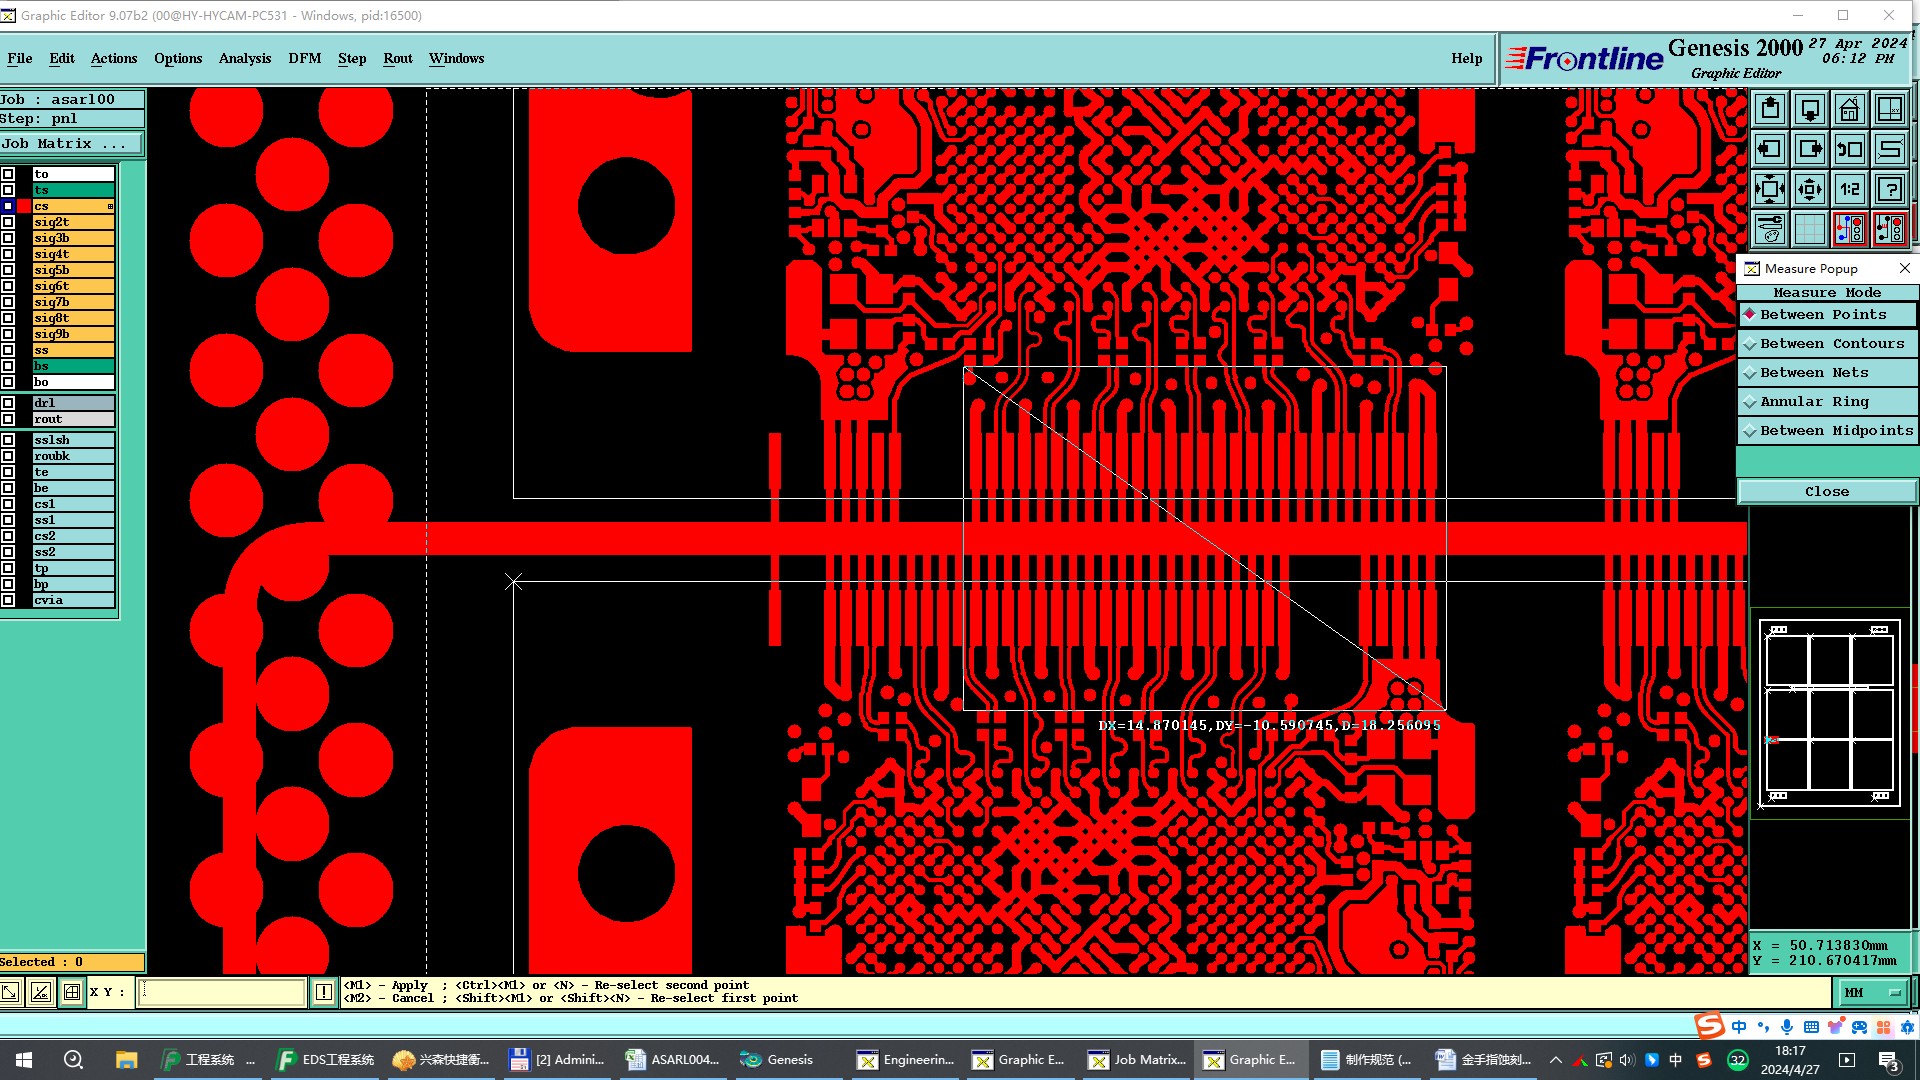1920x1080 pixels.
Task: Click the exclamation execute icon
Action: click(324, 992)
